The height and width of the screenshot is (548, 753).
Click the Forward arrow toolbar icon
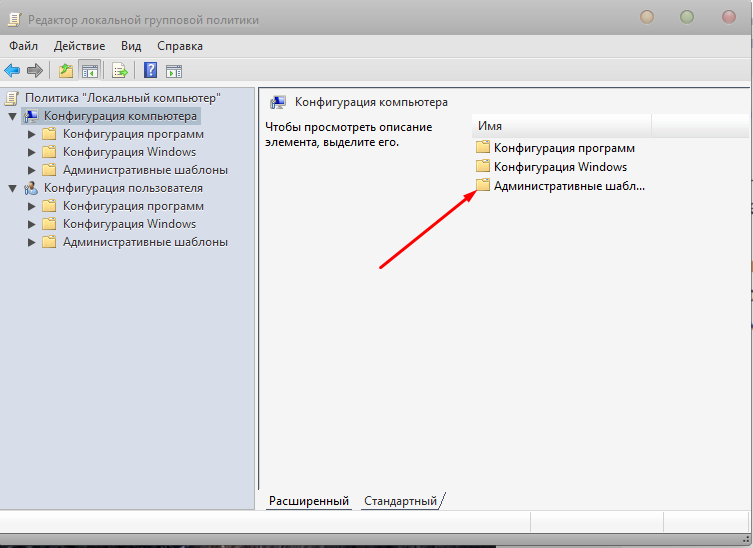click(x=35, y=71)
